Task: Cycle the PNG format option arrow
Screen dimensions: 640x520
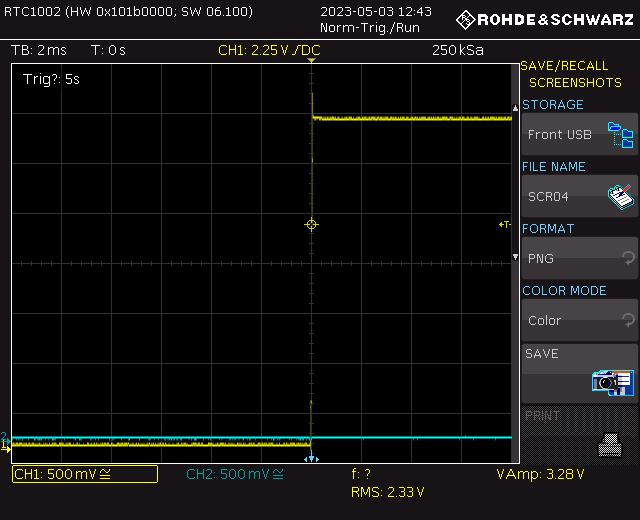Action: point(629,258)
